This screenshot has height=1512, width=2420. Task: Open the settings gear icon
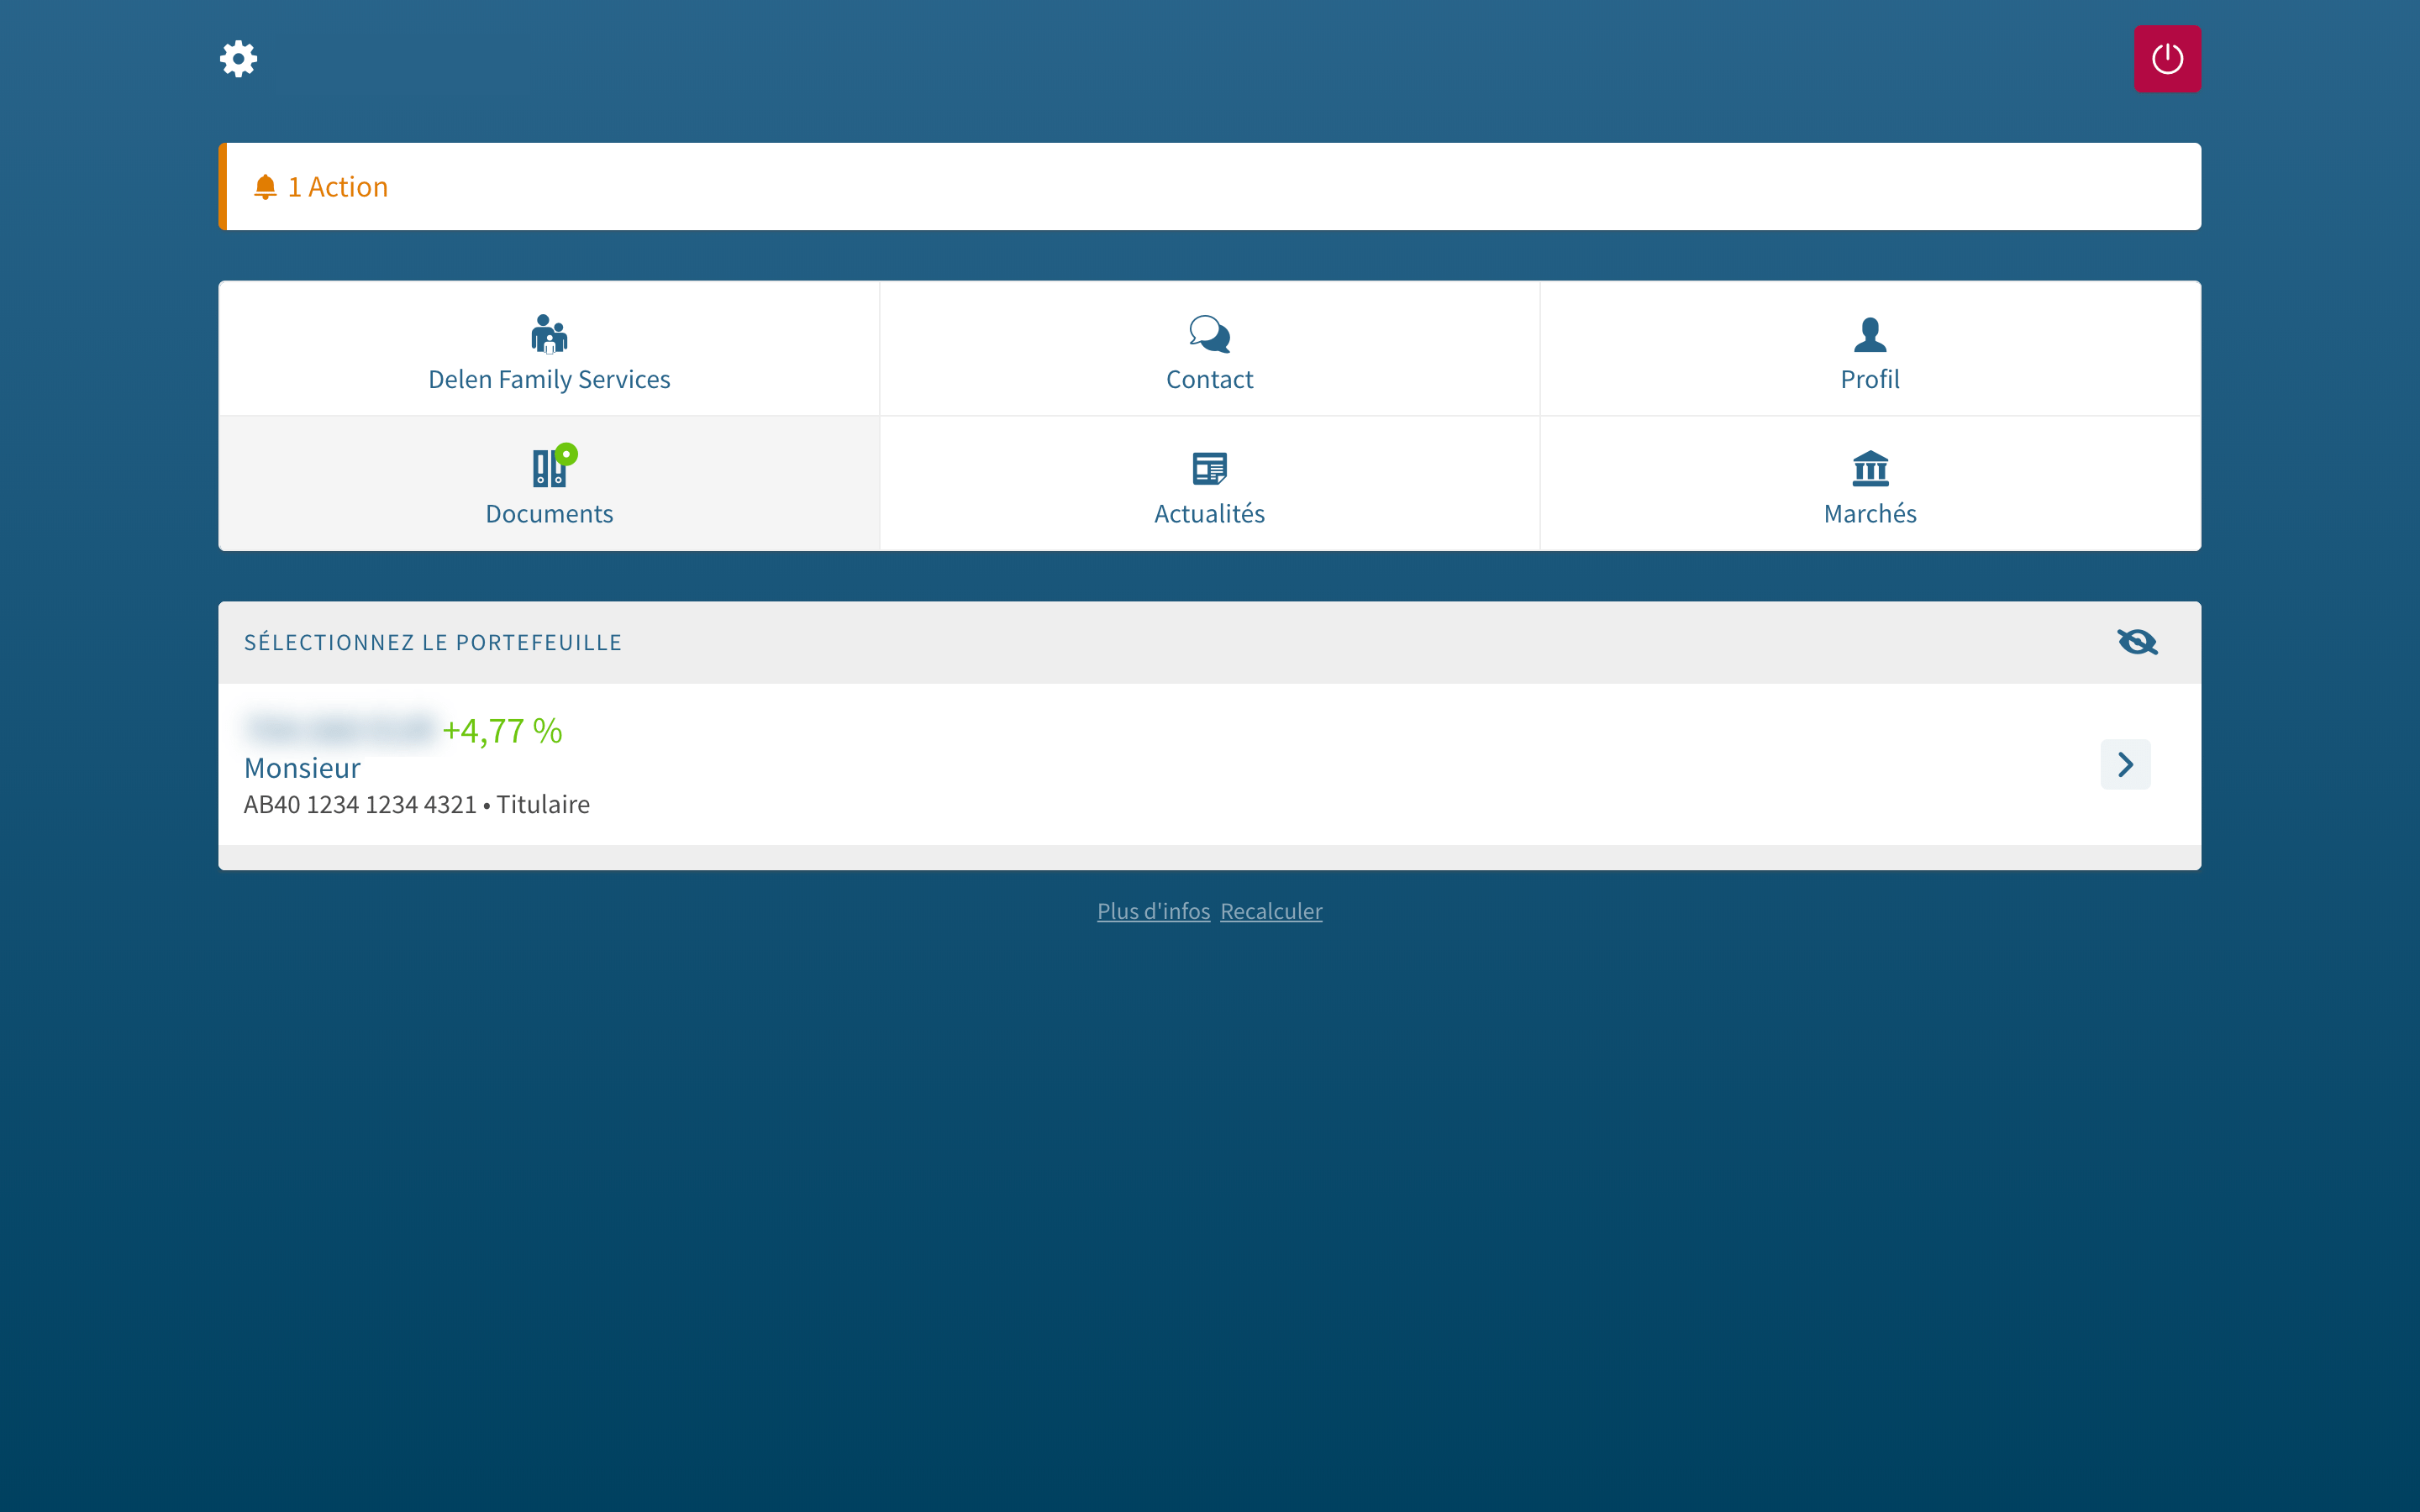pyautogui.click(x=238, y=59)
